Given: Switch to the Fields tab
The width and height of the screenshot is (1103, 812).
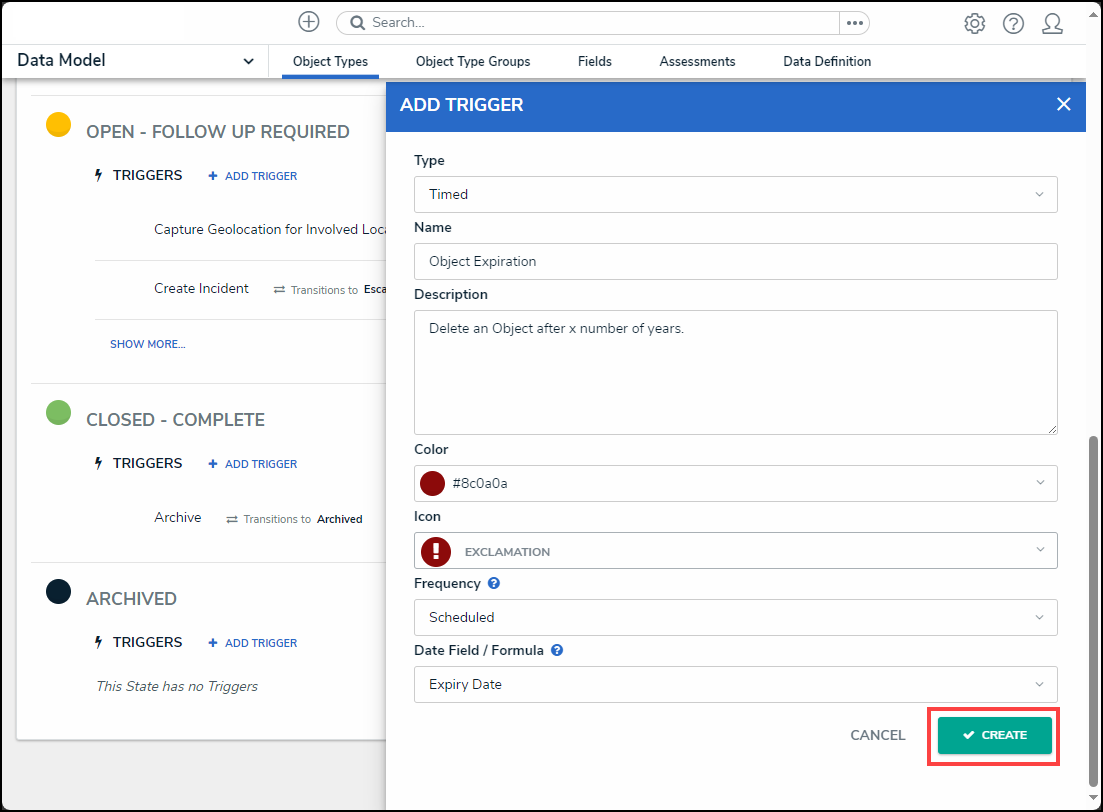Looking at the screenshot, I should [595, 62].
